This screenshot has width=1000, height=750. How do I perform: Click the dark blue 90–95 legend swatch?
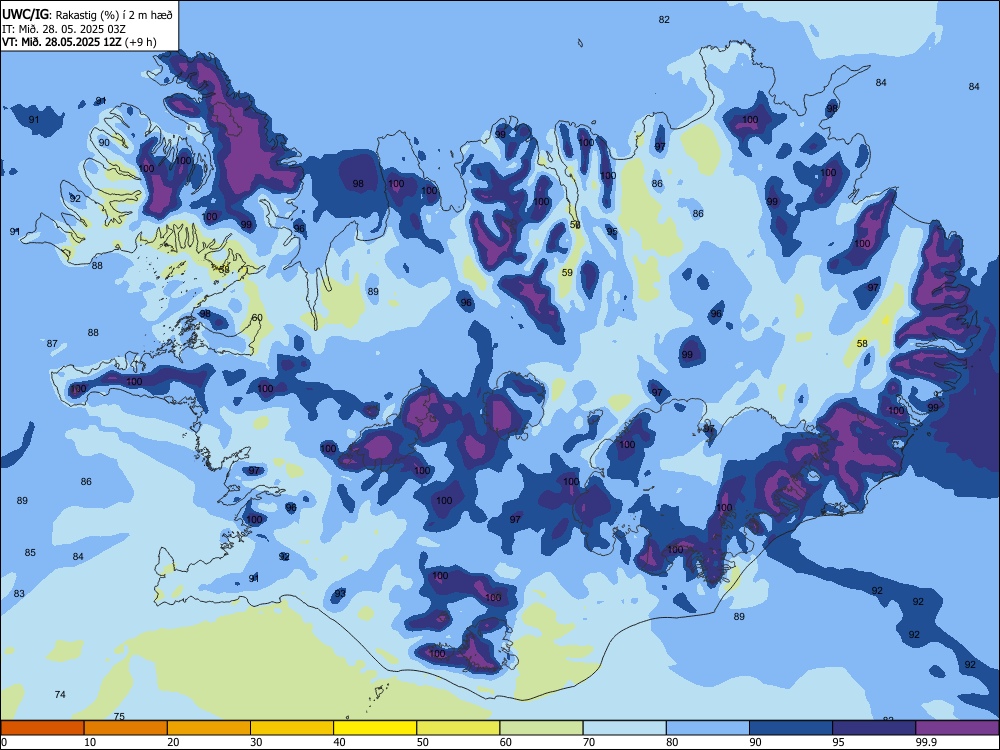tap(791, 728)
